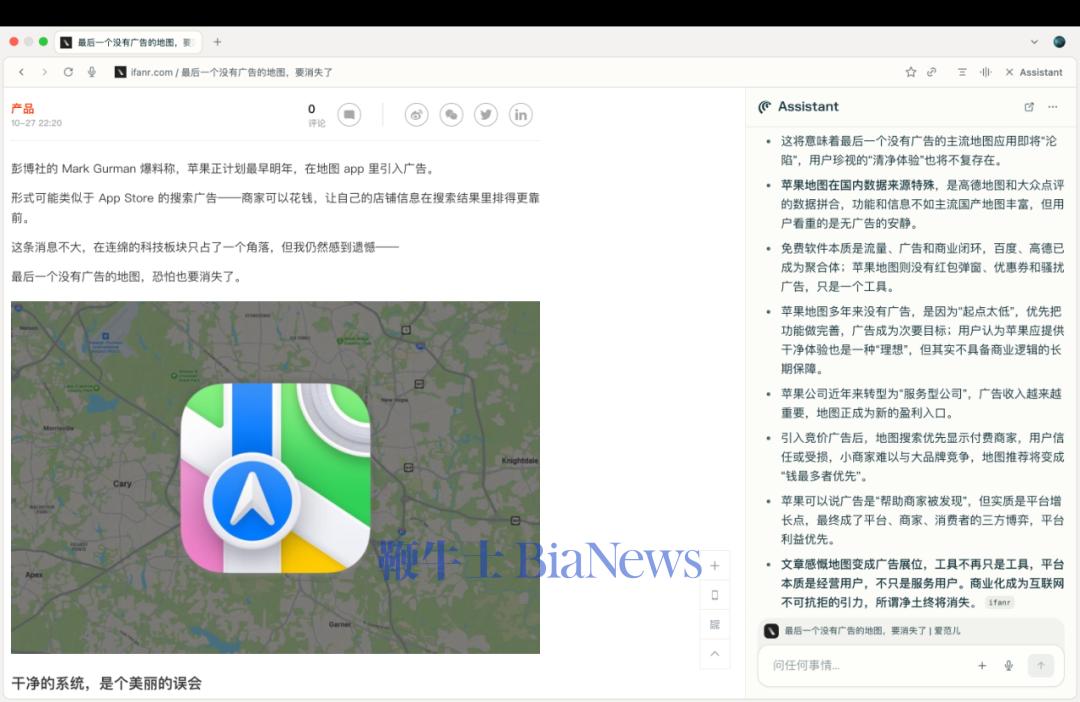Share article via WeChat icon
Screen dimensions: 1080x702
(451, 115)
